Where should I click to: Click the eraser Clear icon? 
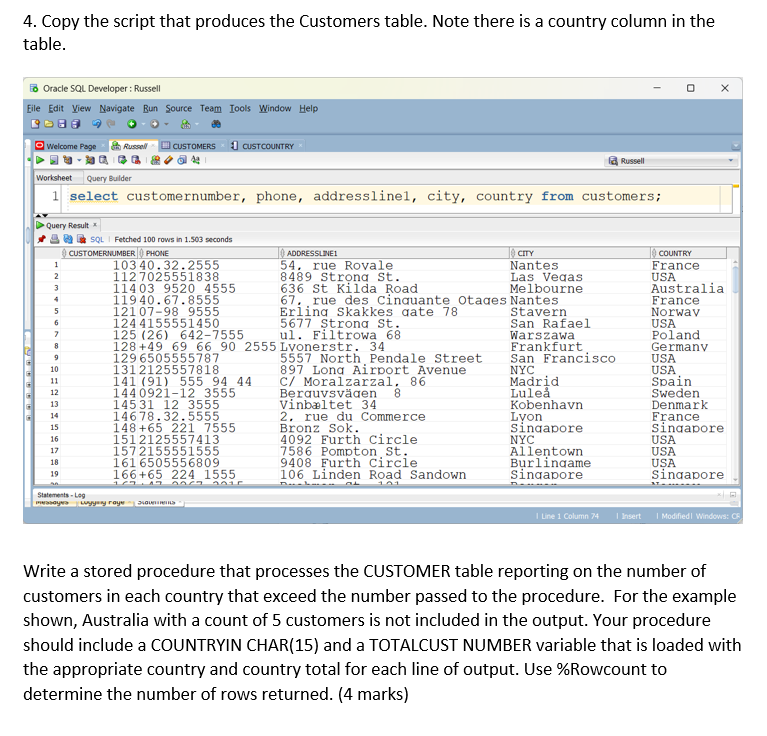[x=169, y=160]
